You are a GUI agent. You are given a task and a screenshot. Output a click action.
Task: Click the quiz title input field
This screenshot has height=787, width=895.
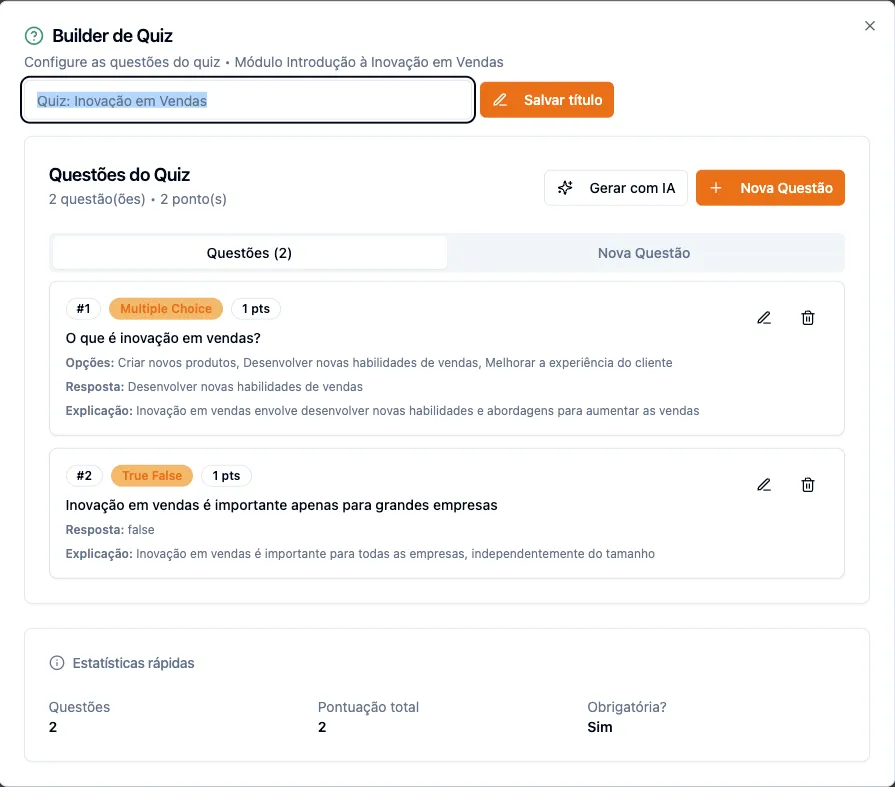pyautogui.click(x=246, y=99)
